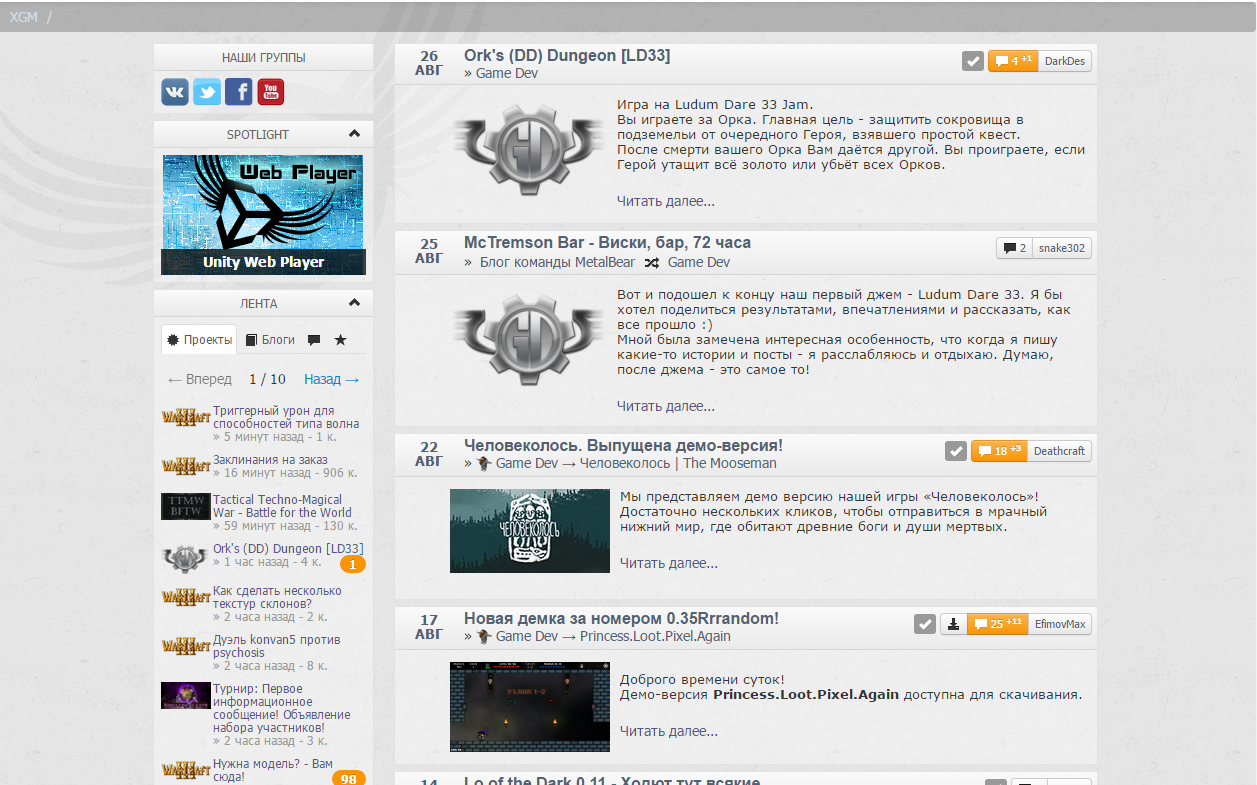Image resolution: width=1257 pixels, height=785 pixels.
Task: Click Warcraft icon beside Дуэль konvan5
Action: point(186,646)
